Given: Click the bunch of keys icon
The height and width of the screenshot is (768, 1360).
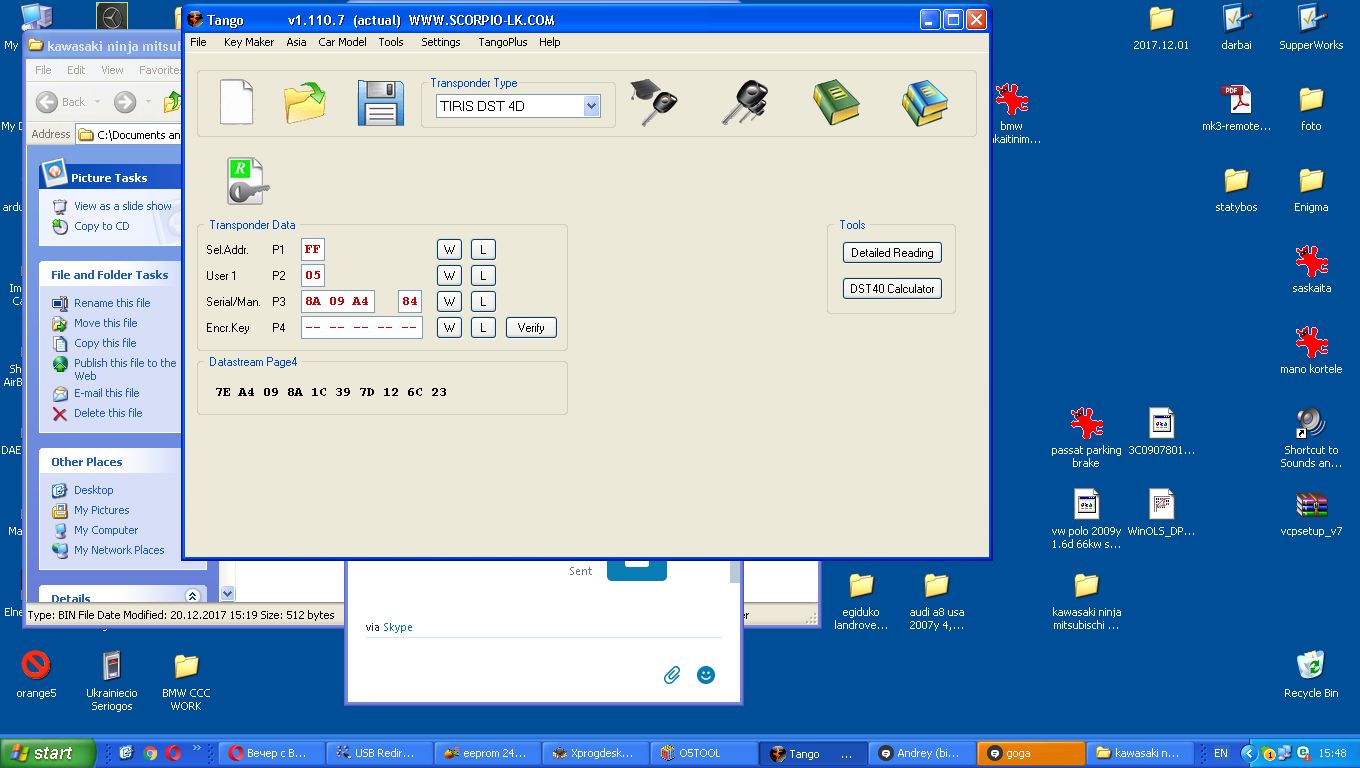Looking at the screenshot, I should click(744, 103).
